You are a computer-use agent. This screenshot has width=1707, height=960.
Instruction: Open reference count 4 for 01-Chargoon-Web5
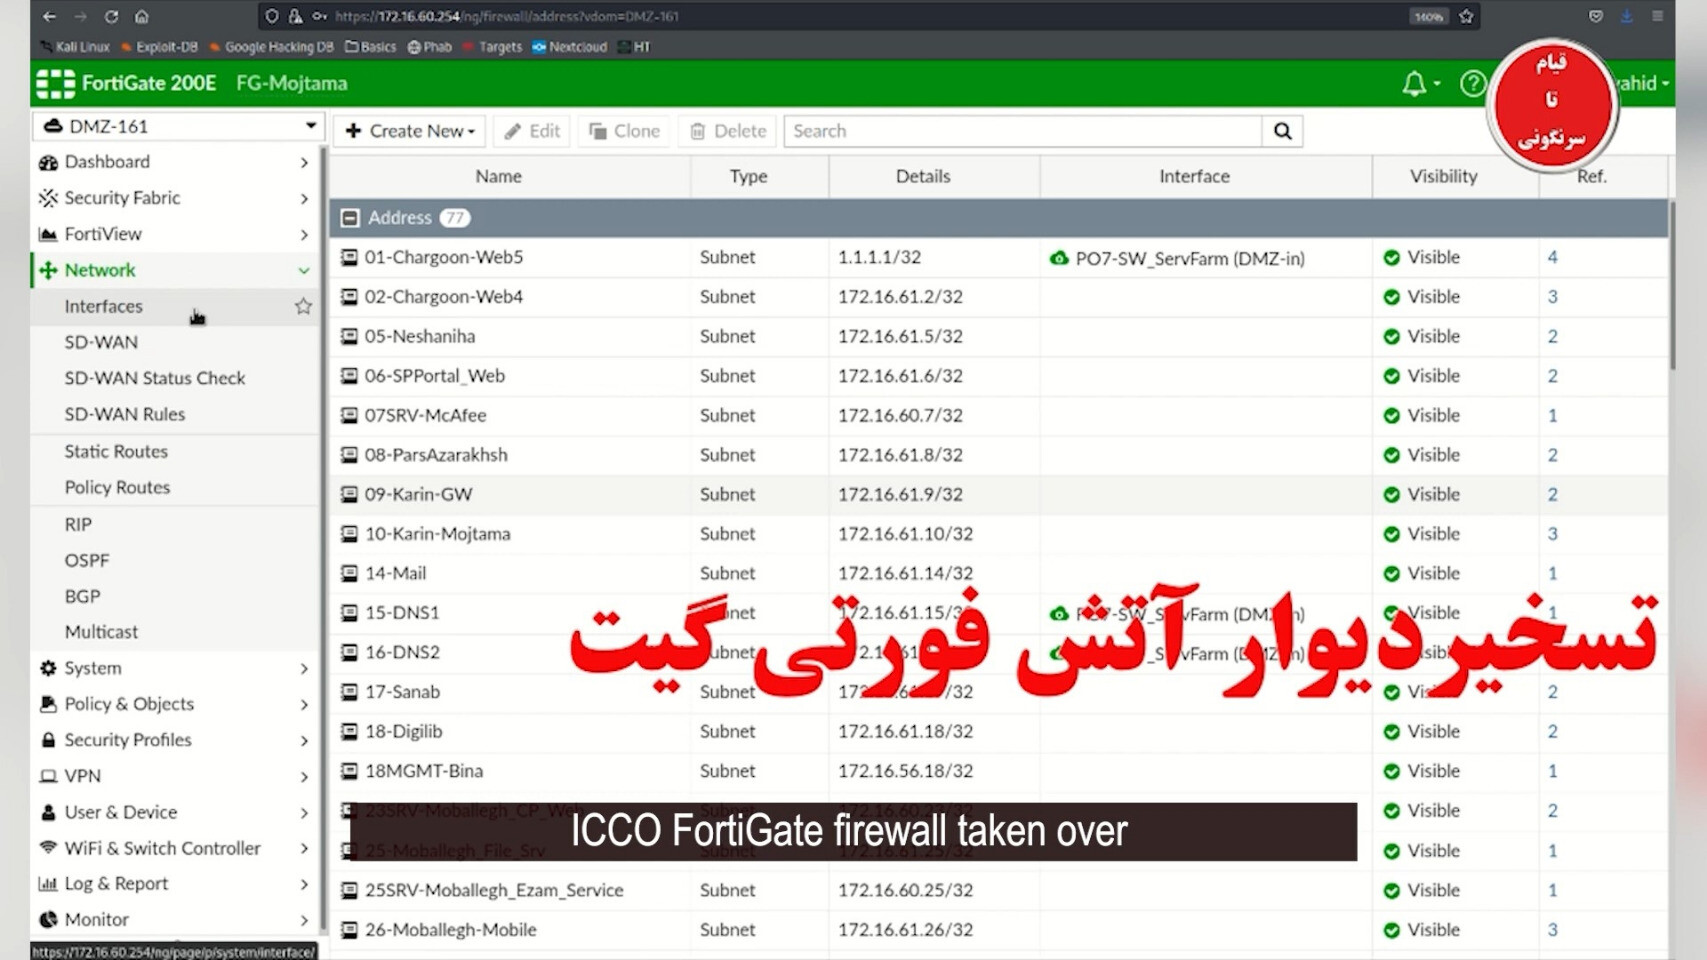pyautogui.click(x=1552, y=257)
